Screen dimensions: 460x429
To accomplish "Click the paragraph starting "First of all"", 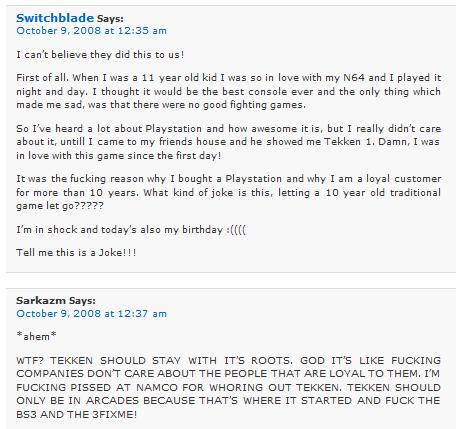I will 229,91.
